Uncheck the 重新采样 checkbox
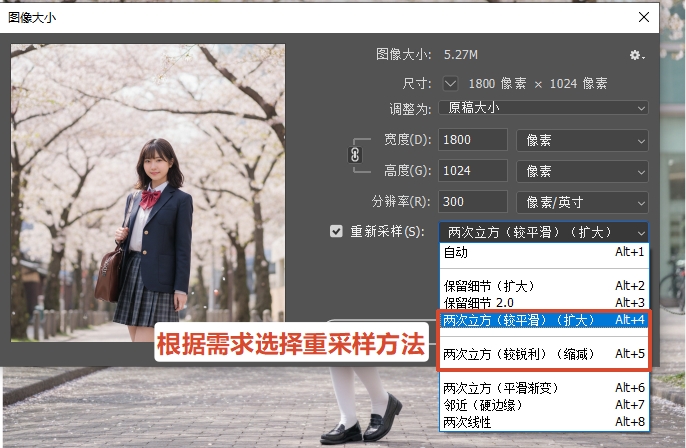This screenshot has width=686, height=448. point(336,231)
